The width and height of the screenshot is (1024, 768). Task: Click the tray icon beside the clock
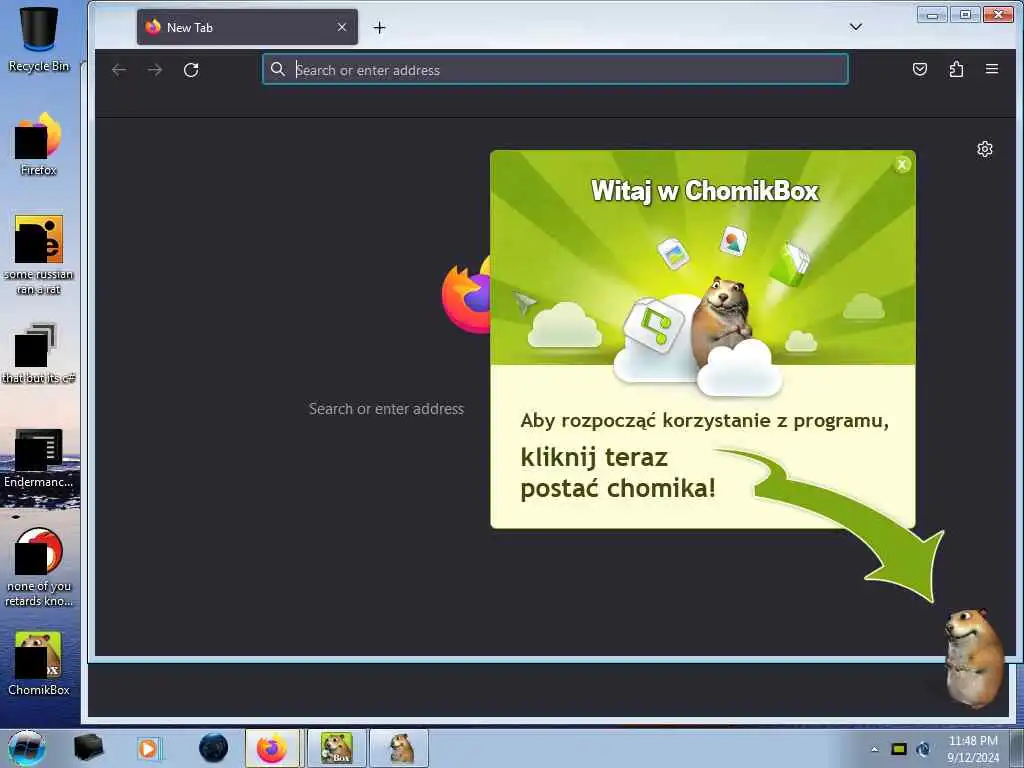[923, 749]
